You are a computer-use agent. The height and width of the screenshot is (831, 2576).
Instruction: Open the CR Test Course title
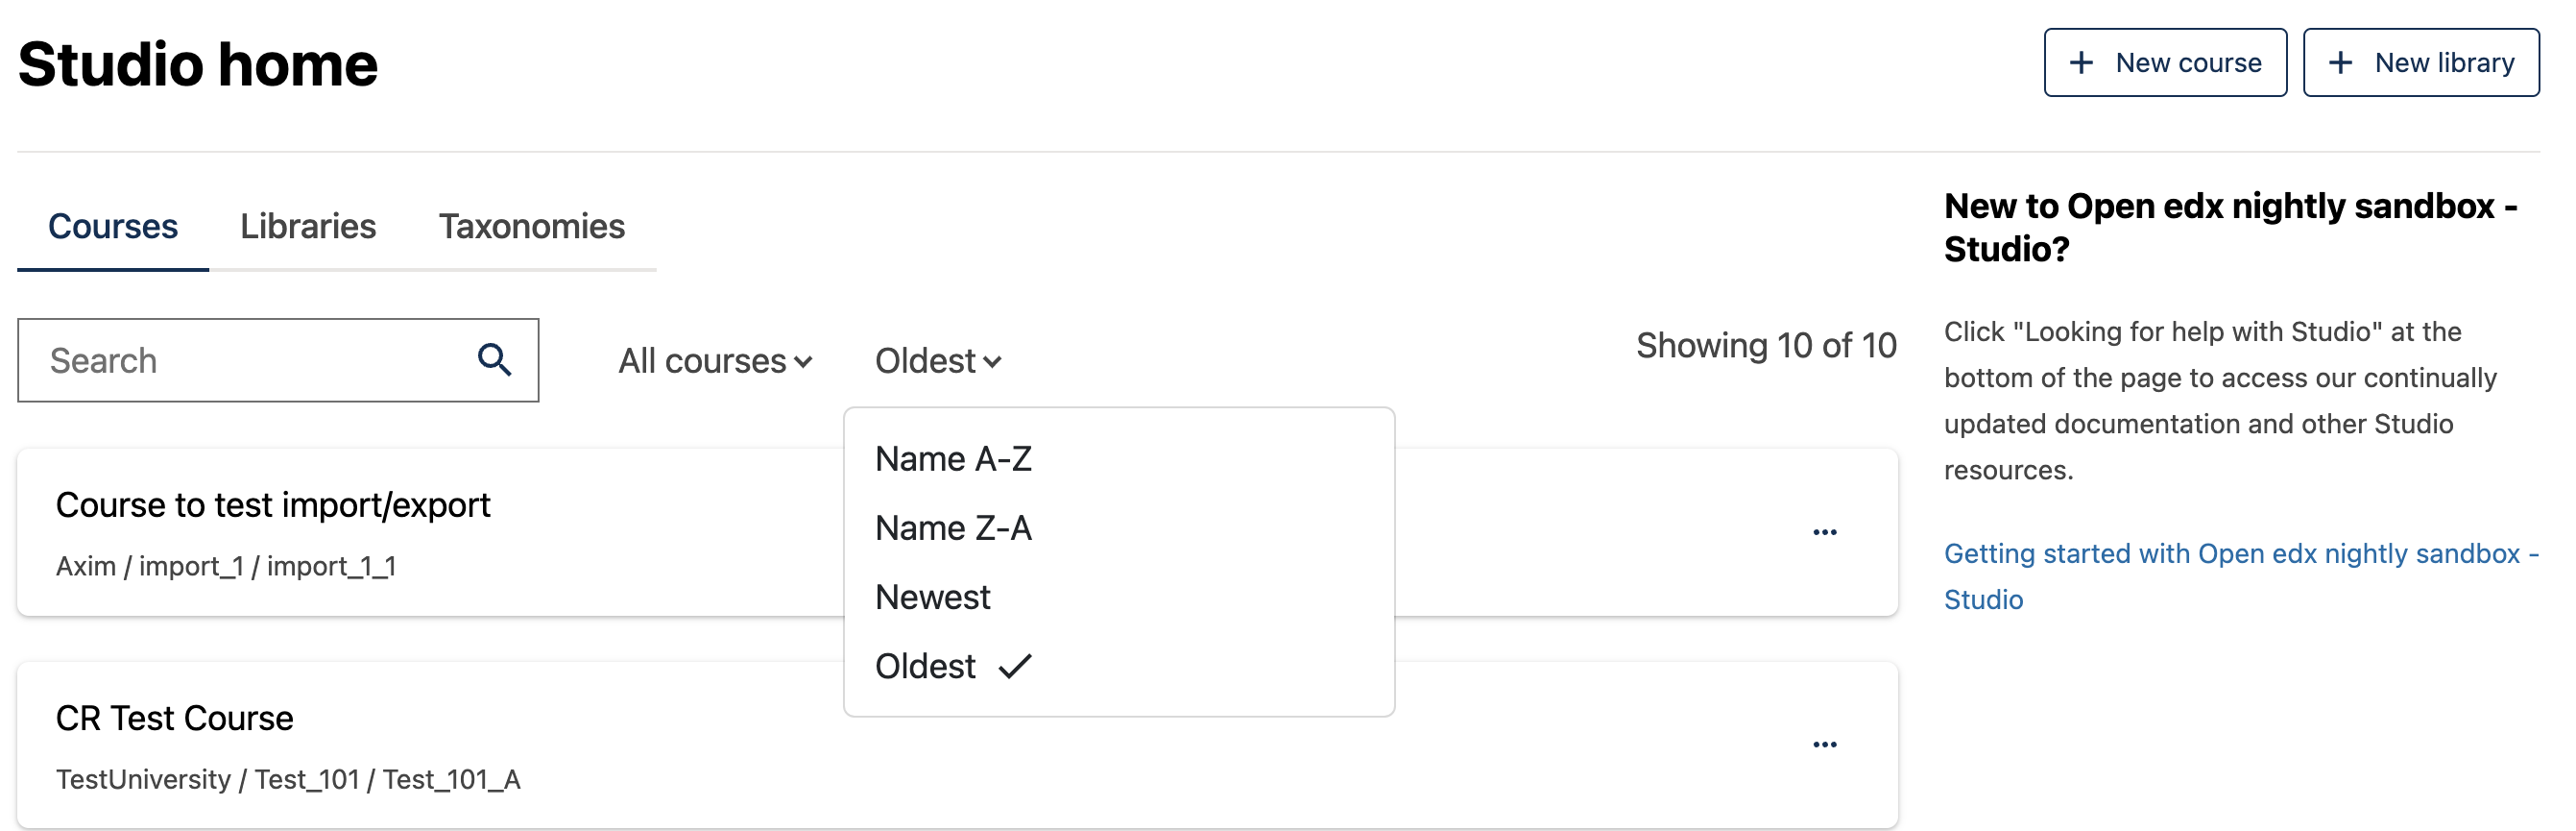(175, 718)
